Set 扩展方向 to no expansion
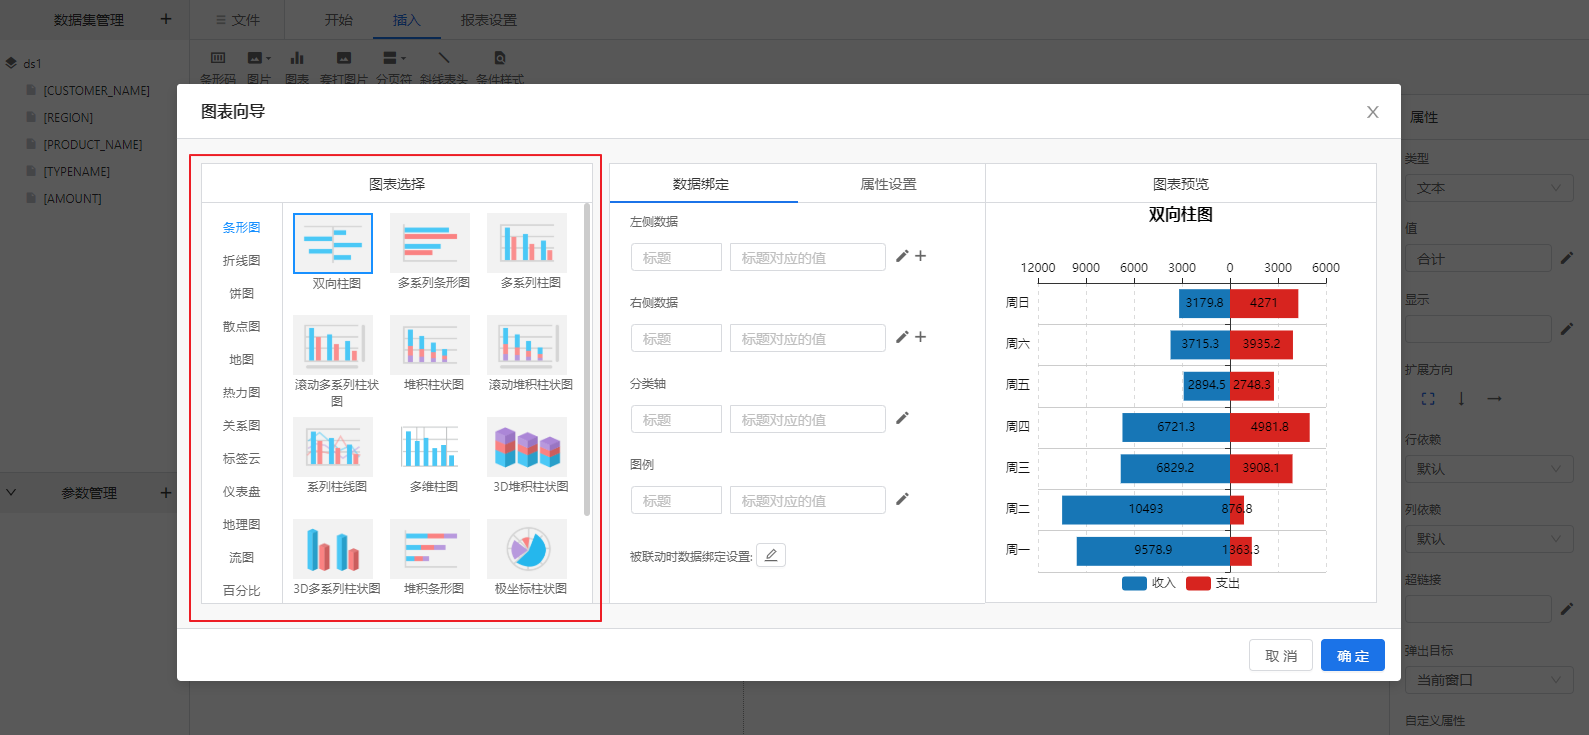 pos(1428,399)
